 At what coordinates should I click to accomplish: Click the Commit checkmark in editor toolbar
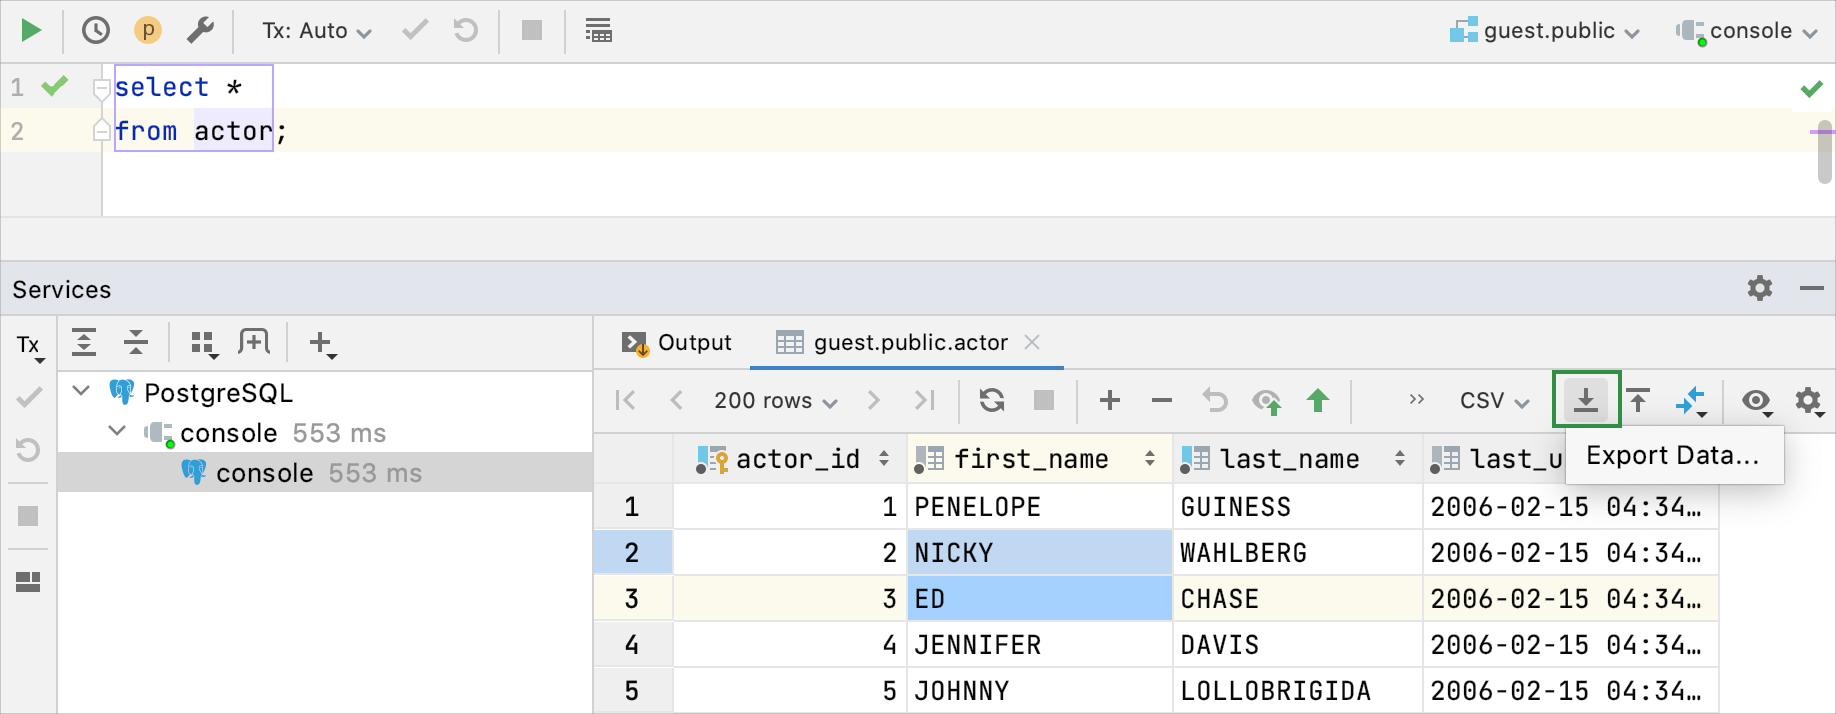pyautogui.click(x=415, y=30)
